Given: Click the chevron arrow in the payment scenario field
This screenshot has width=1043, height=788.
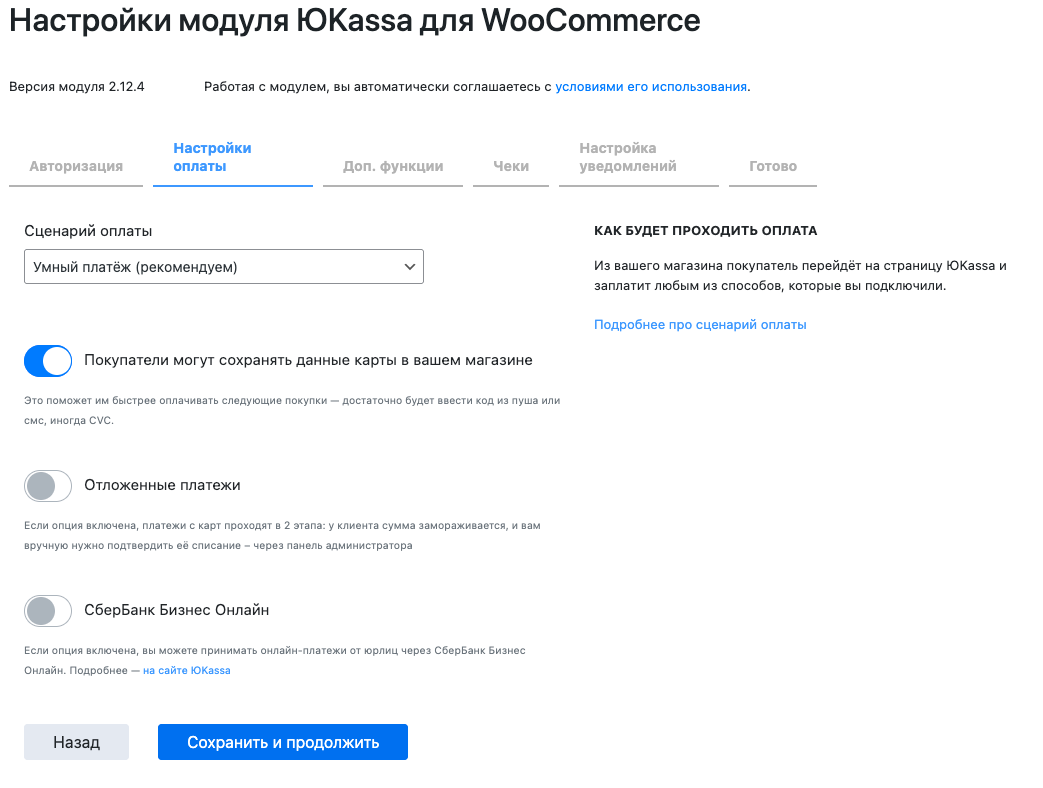Looking at the screenshot, I should 409,267.
